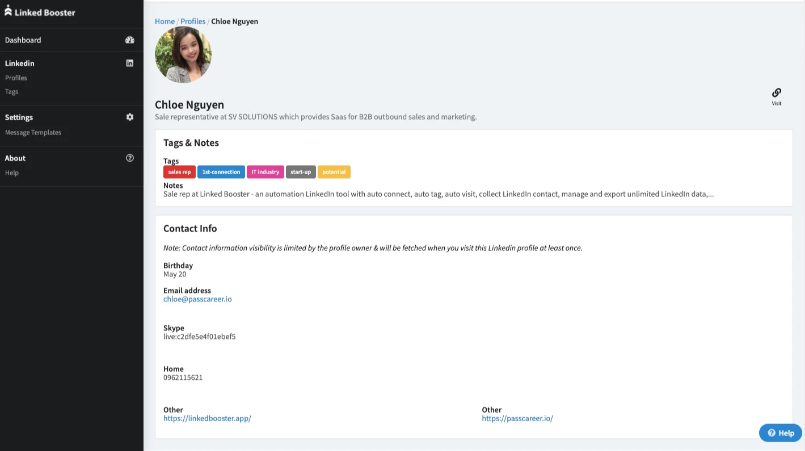This screenshot has height=451, width=805.
Task: Click the Visit link icon
Action: 776,92
